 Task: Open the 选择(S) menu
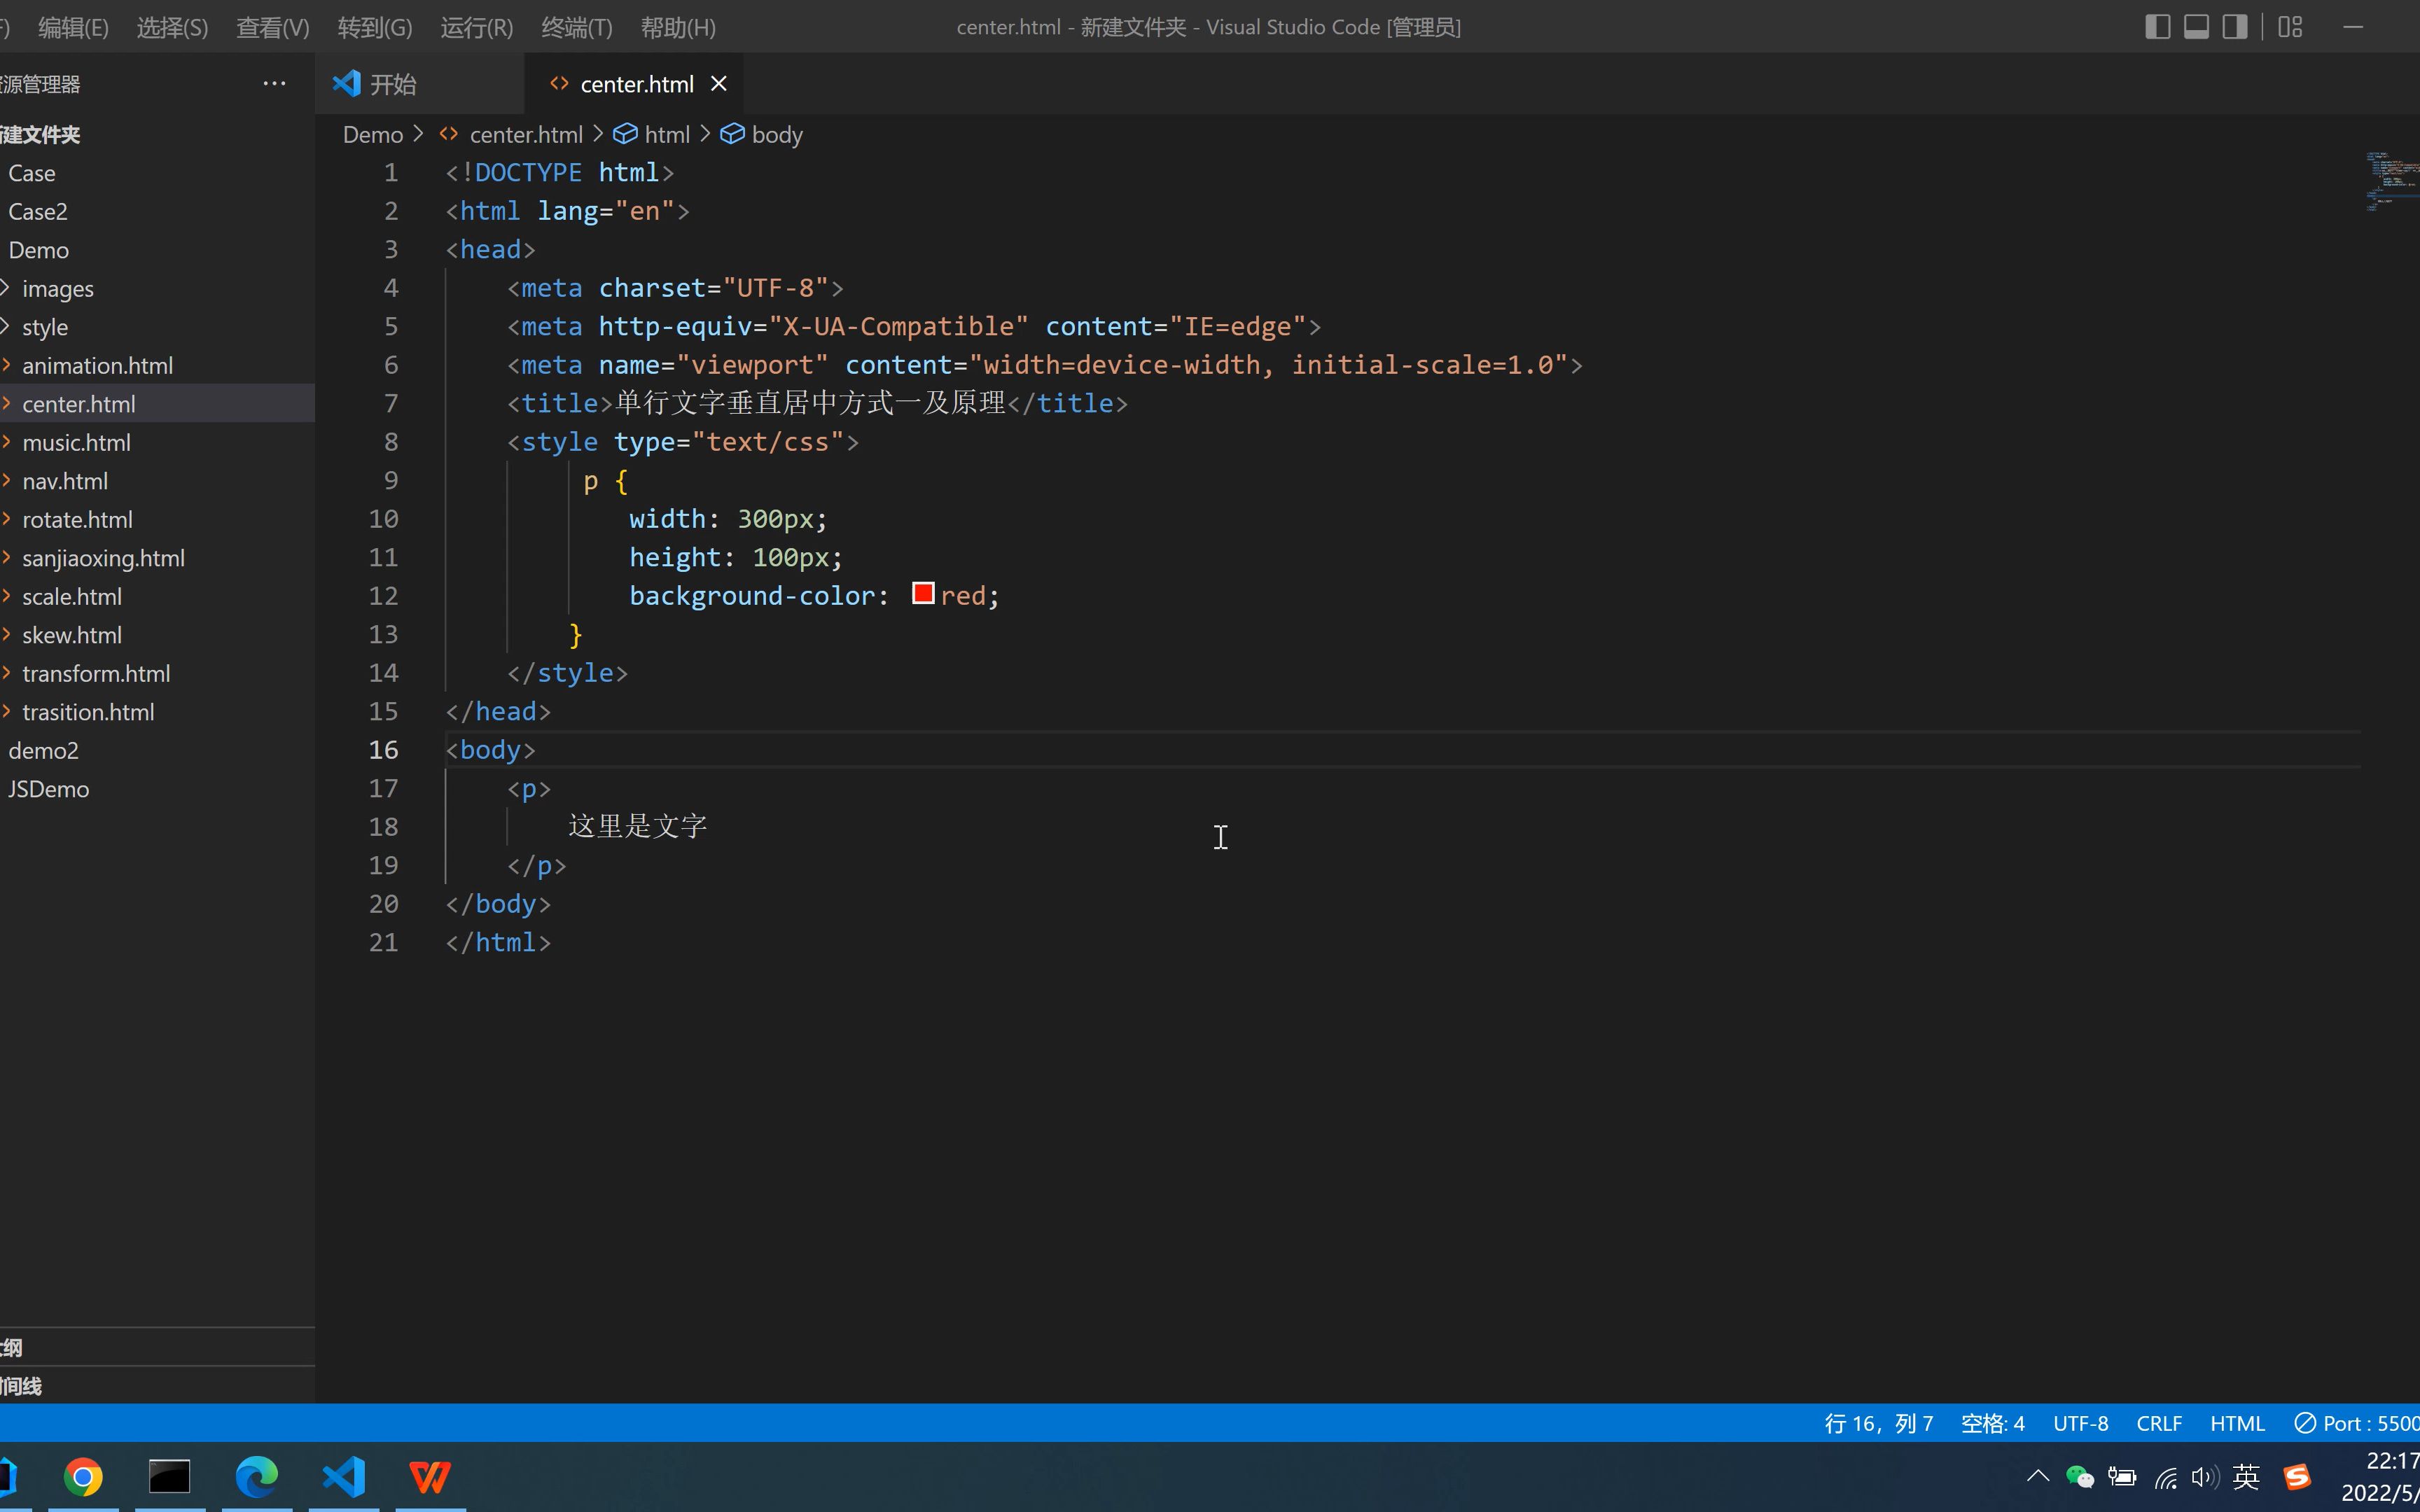coord(172,27)
